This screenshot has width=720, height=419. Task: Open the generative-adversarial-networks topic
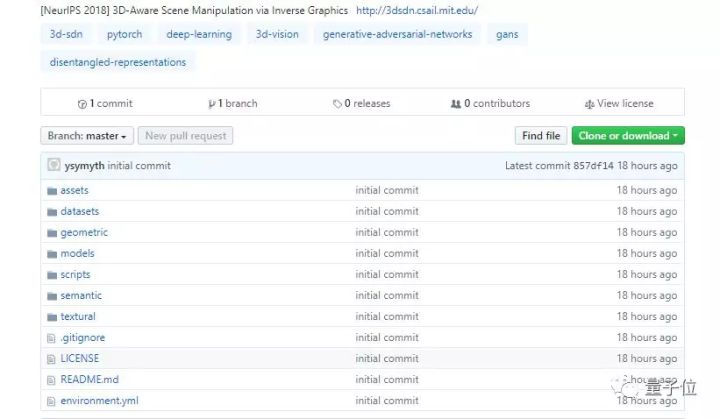[397, 35]
